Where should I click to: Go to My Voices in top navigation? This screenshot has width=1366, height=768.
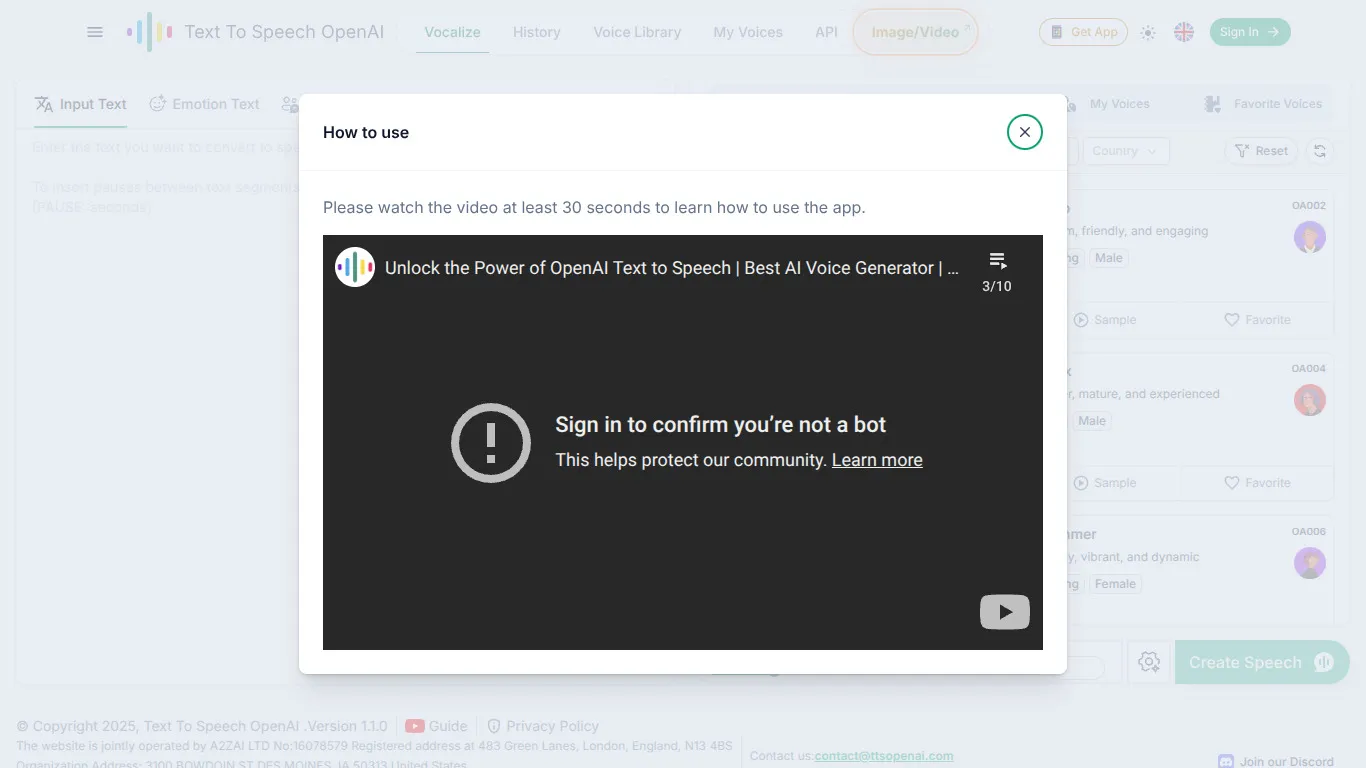pyautogui.click(x=748, y=32)
